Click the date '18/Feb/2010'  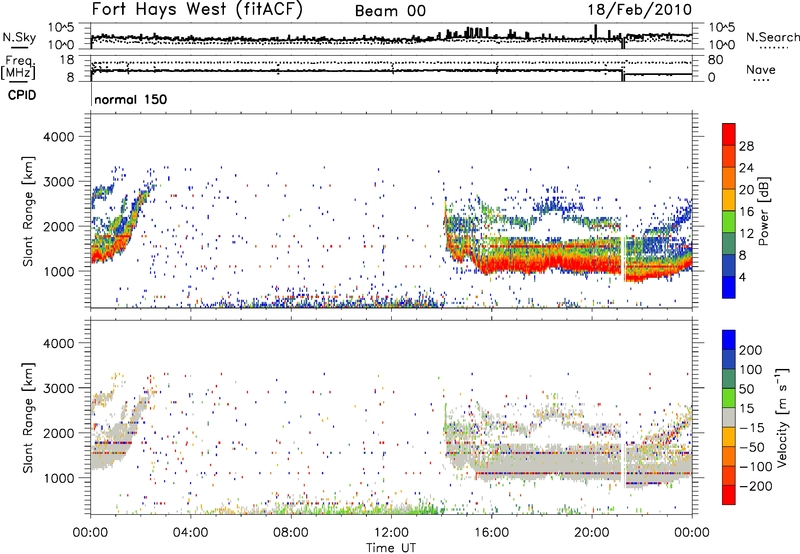tap(640, 9)
